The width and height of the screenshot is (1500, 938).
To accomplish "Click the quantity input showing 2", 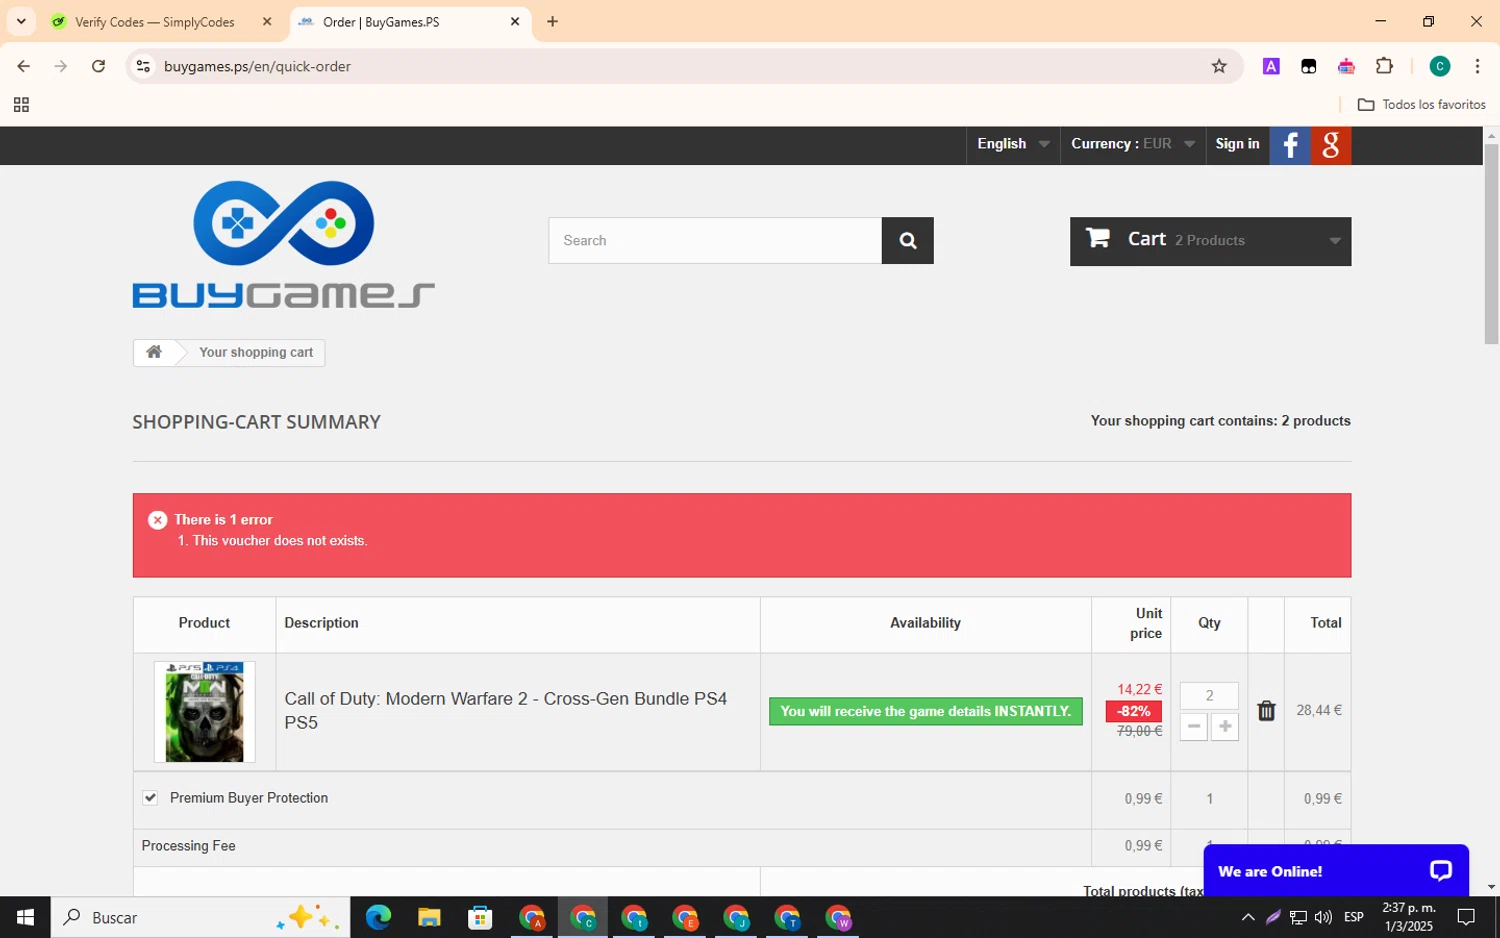I will click(x=1209, y=696).
